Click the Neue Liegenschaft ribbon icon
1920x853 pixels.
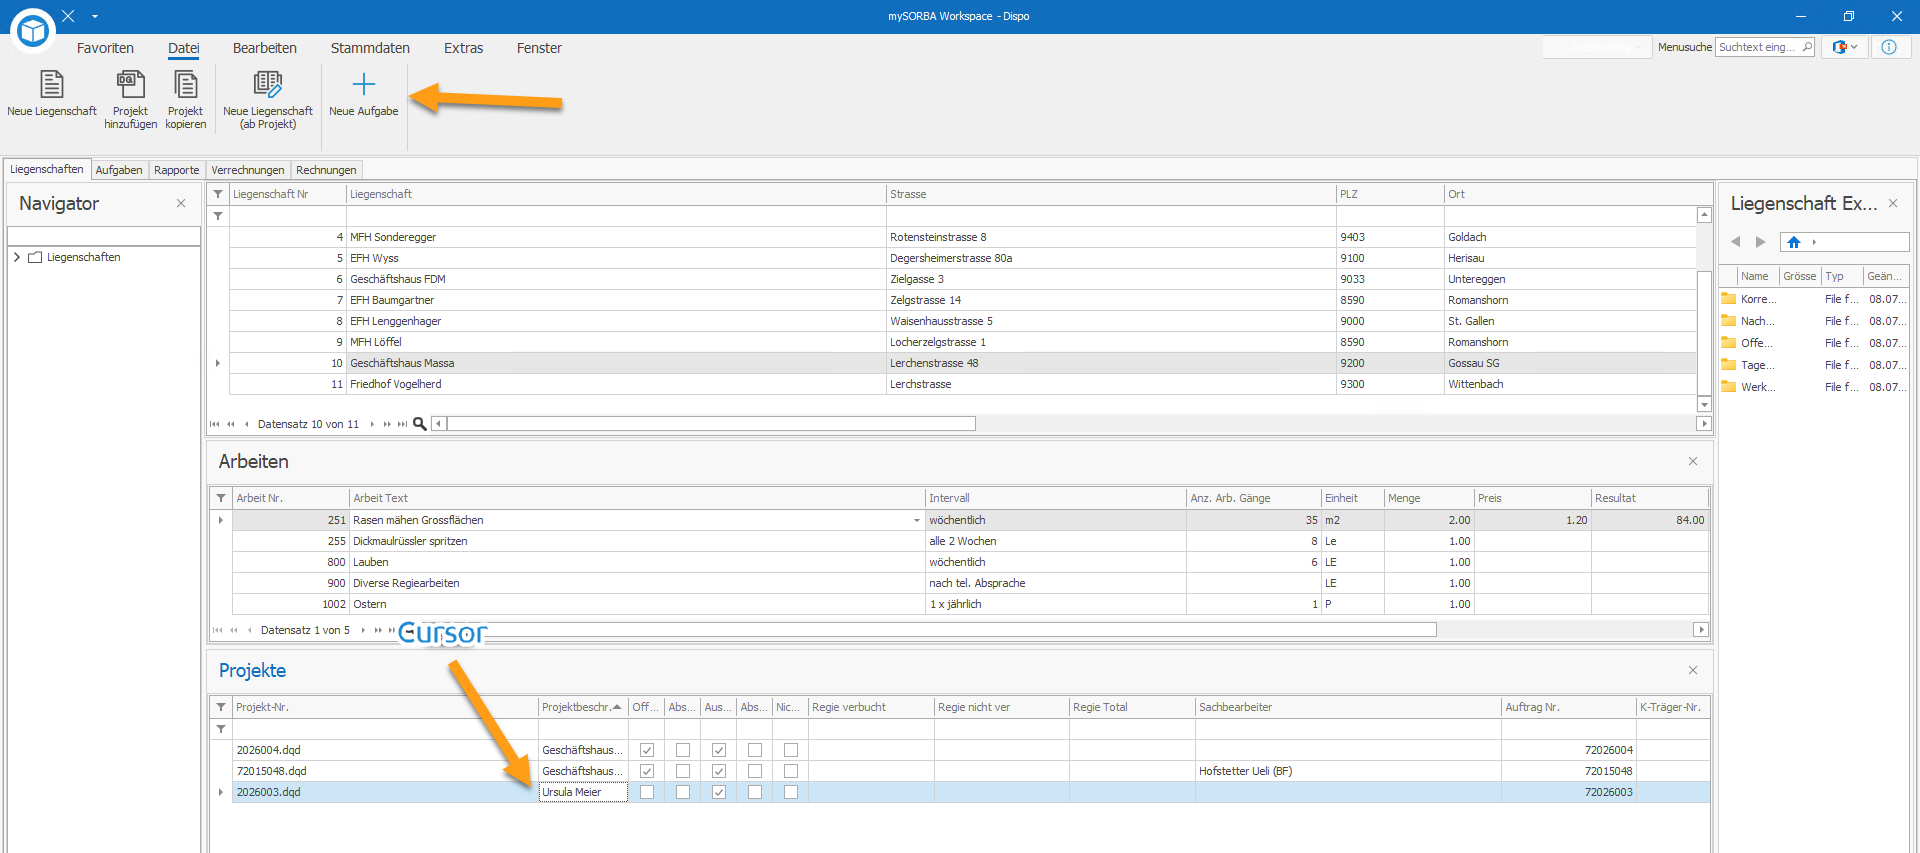coord(52,84)
